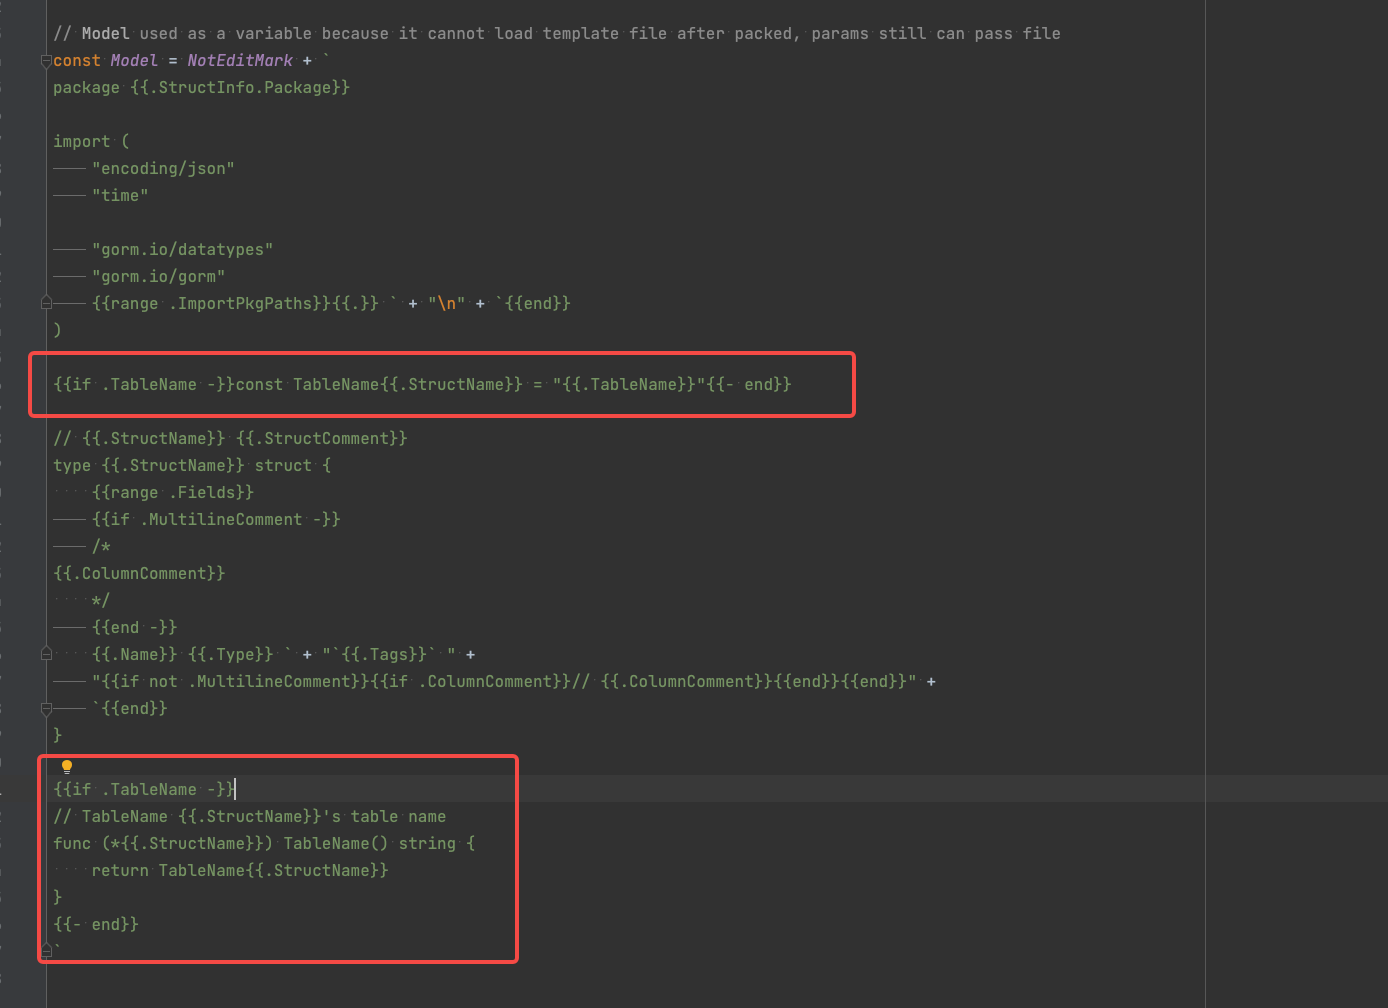Screen dimensions: 1388x1008
Task: Click the {{.Tags}} template token
Action: 384,655
